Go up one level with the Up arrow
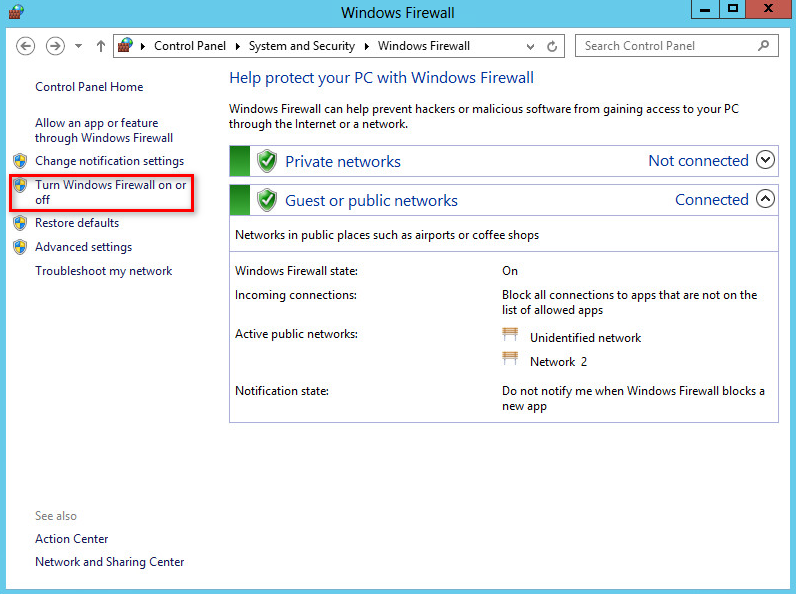This screenshot has width=796, height=594. (x=101, y=46)
